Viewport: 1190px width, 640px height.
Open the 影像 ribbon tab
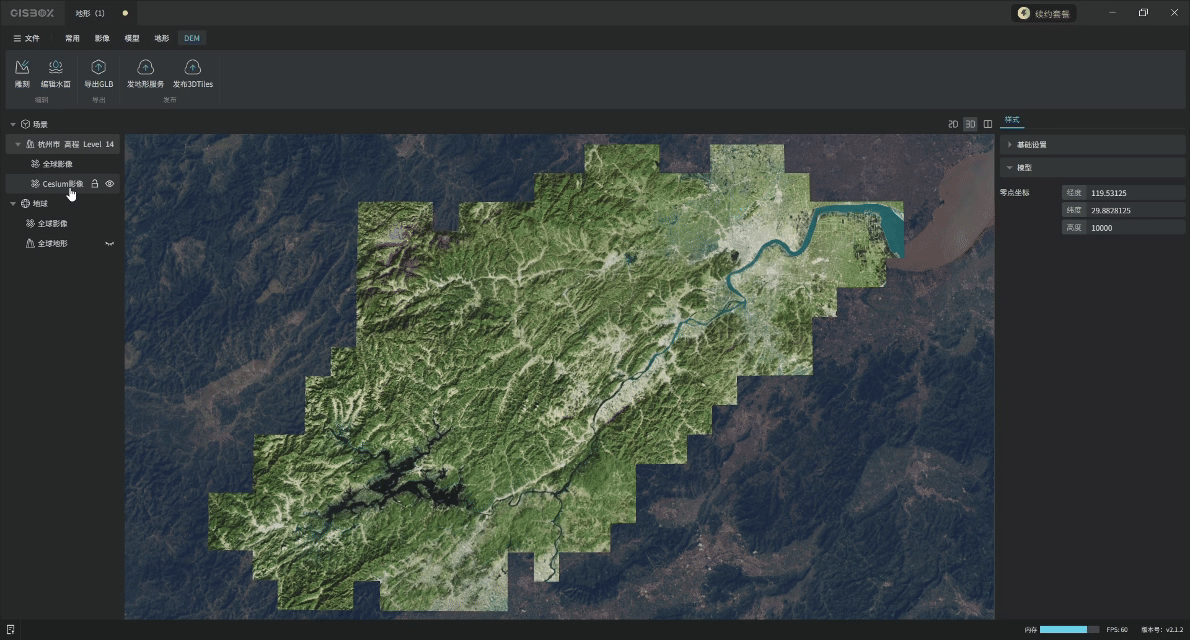point(102,38)
